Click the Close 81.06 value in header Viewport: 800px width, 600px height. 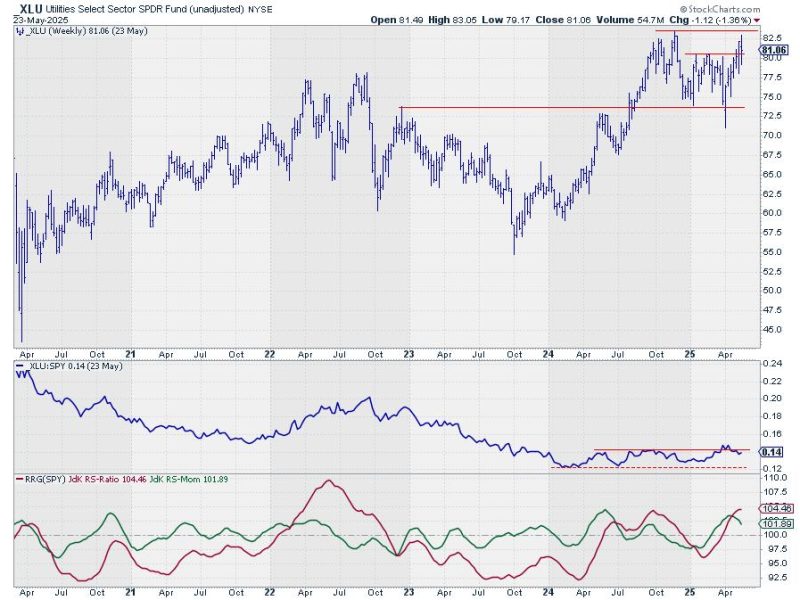[x=563, y=20]
